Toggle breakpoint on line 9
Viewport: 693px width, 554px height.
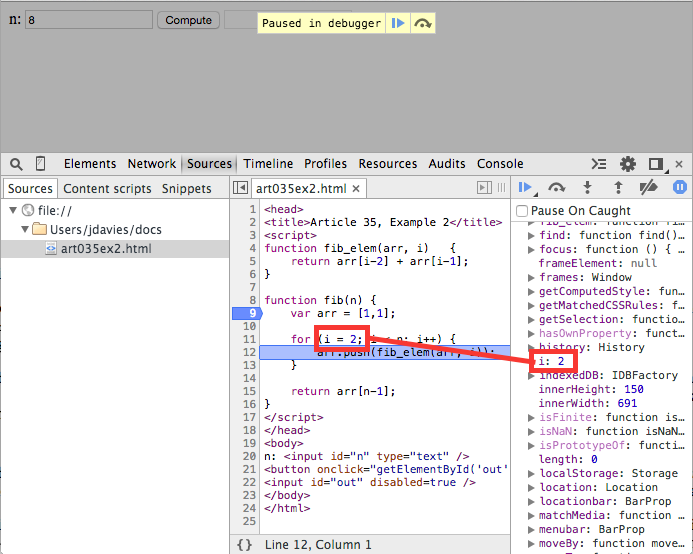point(247,313)
